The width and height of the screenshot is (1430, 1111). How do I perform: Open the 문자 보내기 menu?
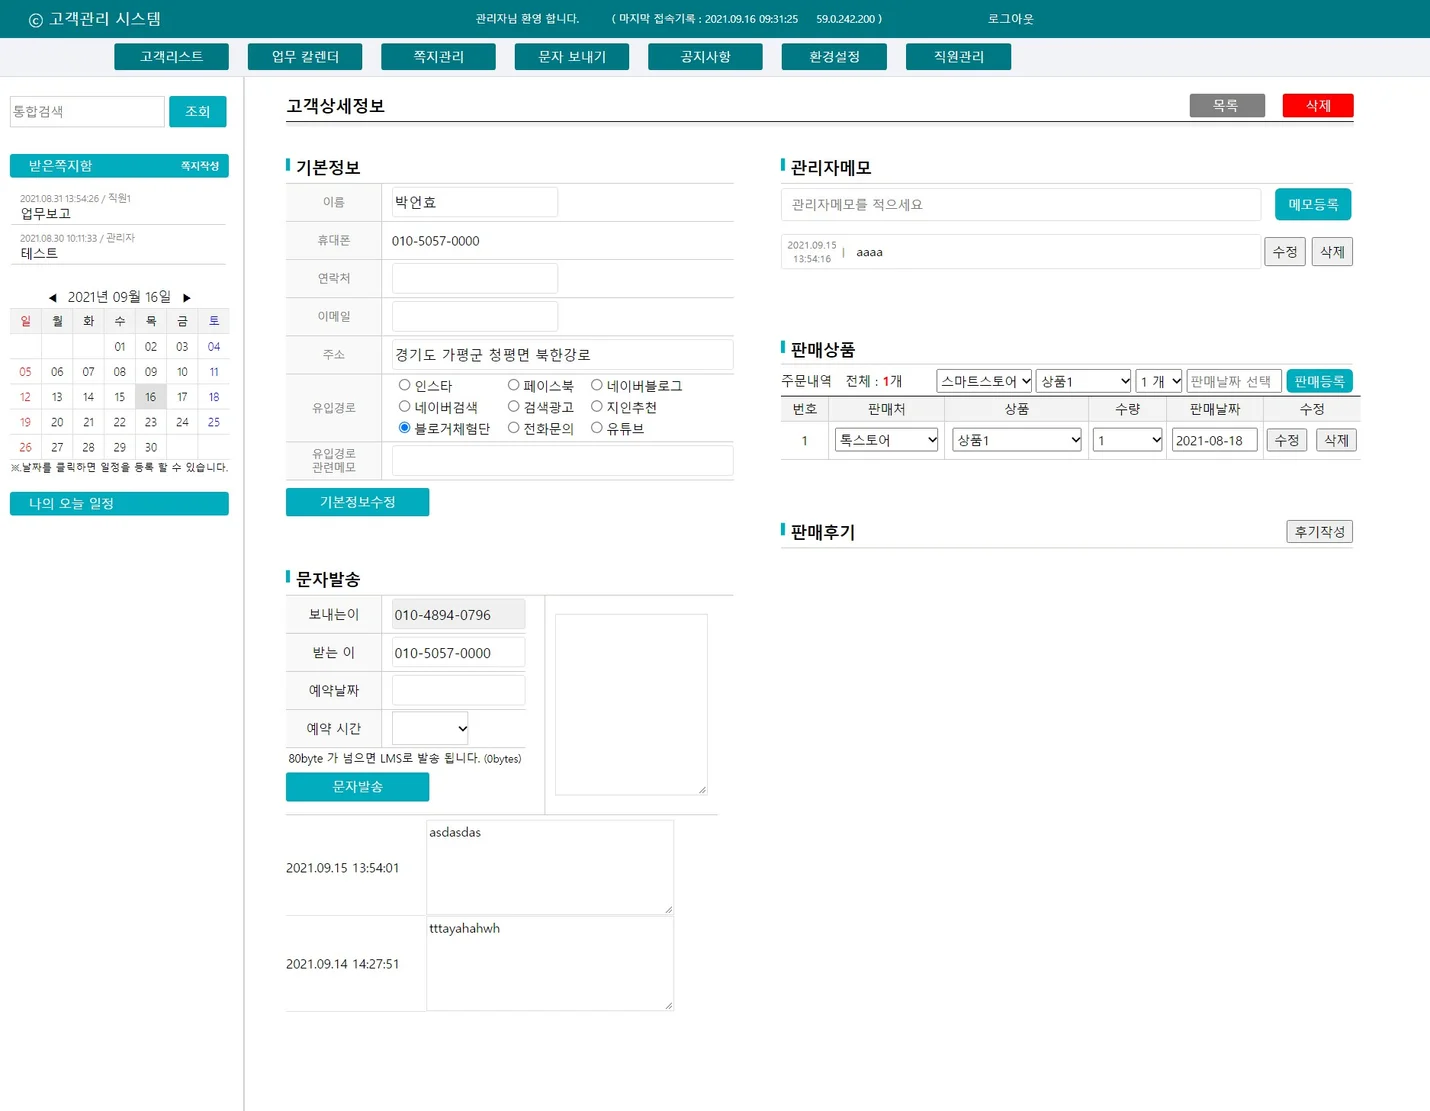point(572,57)
